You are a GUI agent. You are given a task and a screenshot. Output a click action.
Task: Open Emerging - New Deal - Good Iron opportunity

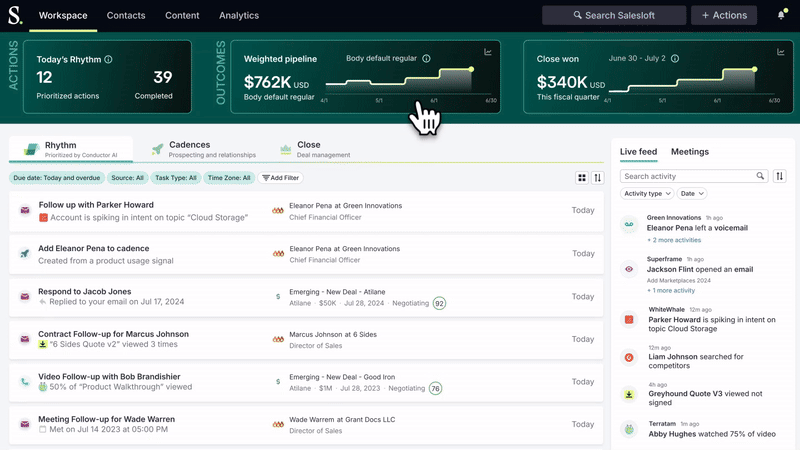pyautogui.click(x=342, y=377)
